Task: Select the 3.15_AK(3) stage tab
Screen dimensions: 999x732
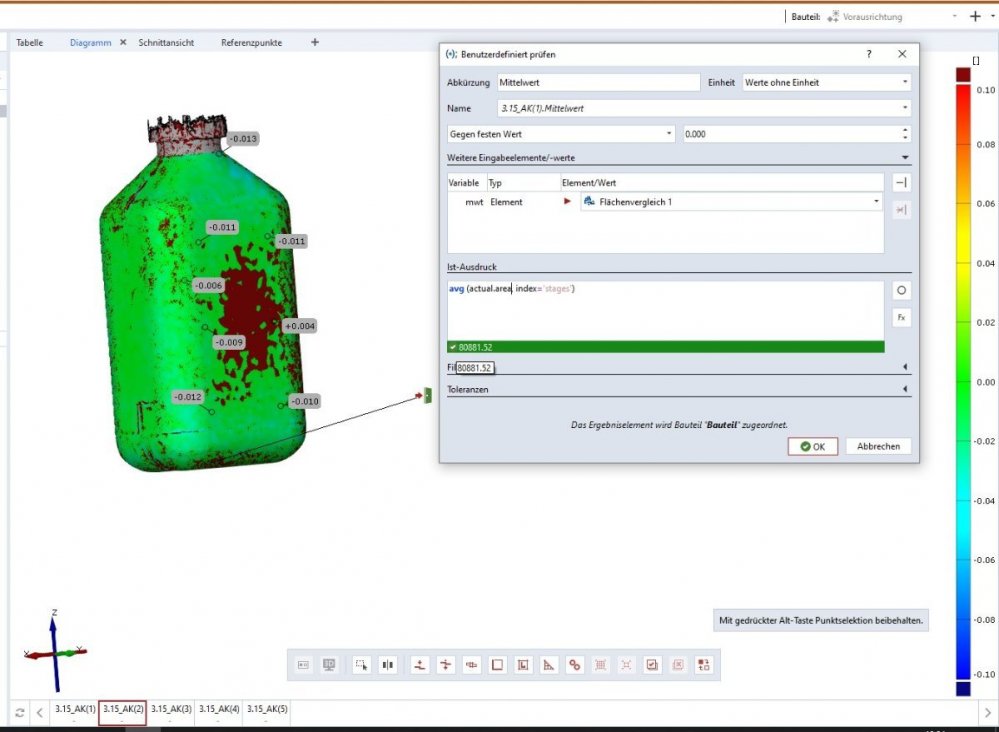Action: [171, 709]
